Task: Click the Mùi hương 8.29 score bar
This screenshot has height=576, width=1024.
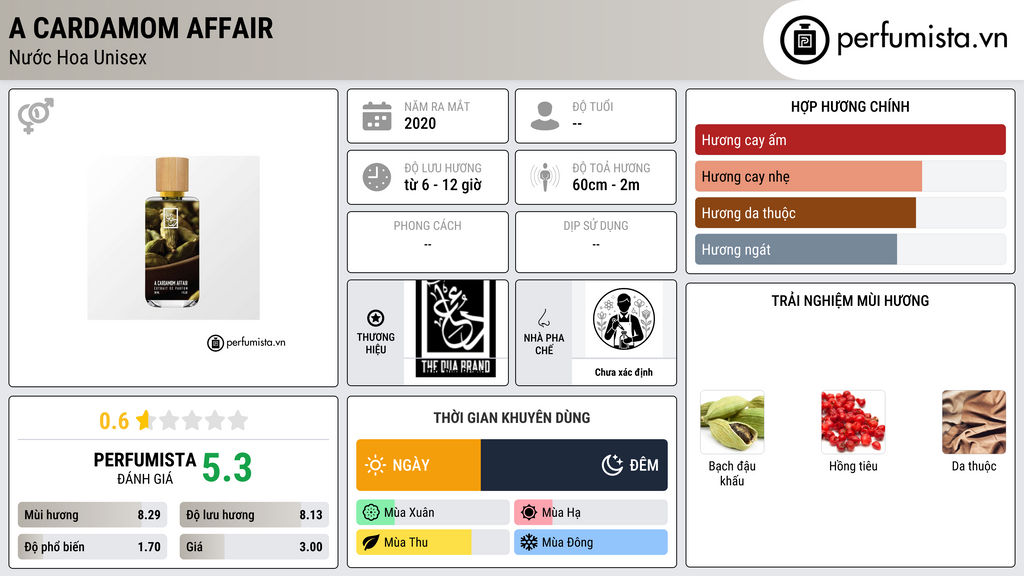Action: (92, 515)
